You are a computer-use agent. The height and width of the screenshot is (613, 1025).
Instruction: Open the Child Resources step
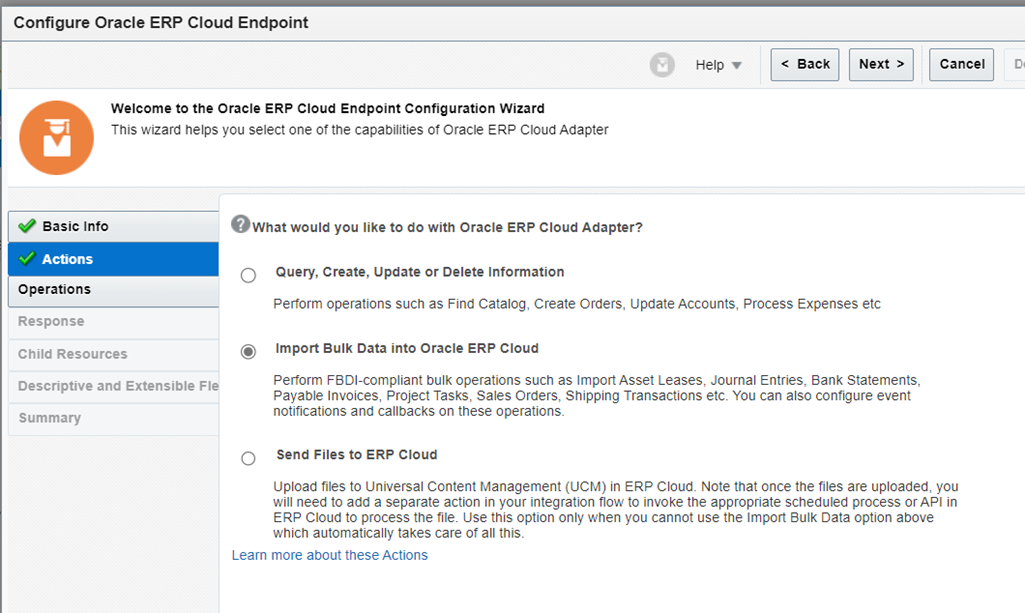113,354
